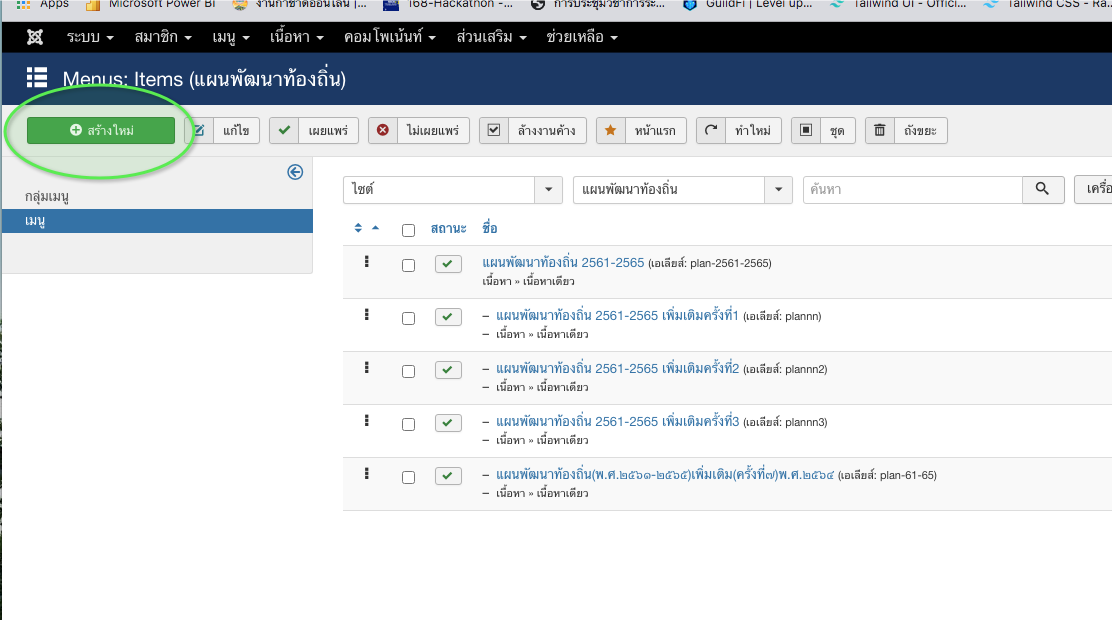1112x620 pixels.
Task: Click drag handle of first menu item row
Action: click(x=367, y=262)
